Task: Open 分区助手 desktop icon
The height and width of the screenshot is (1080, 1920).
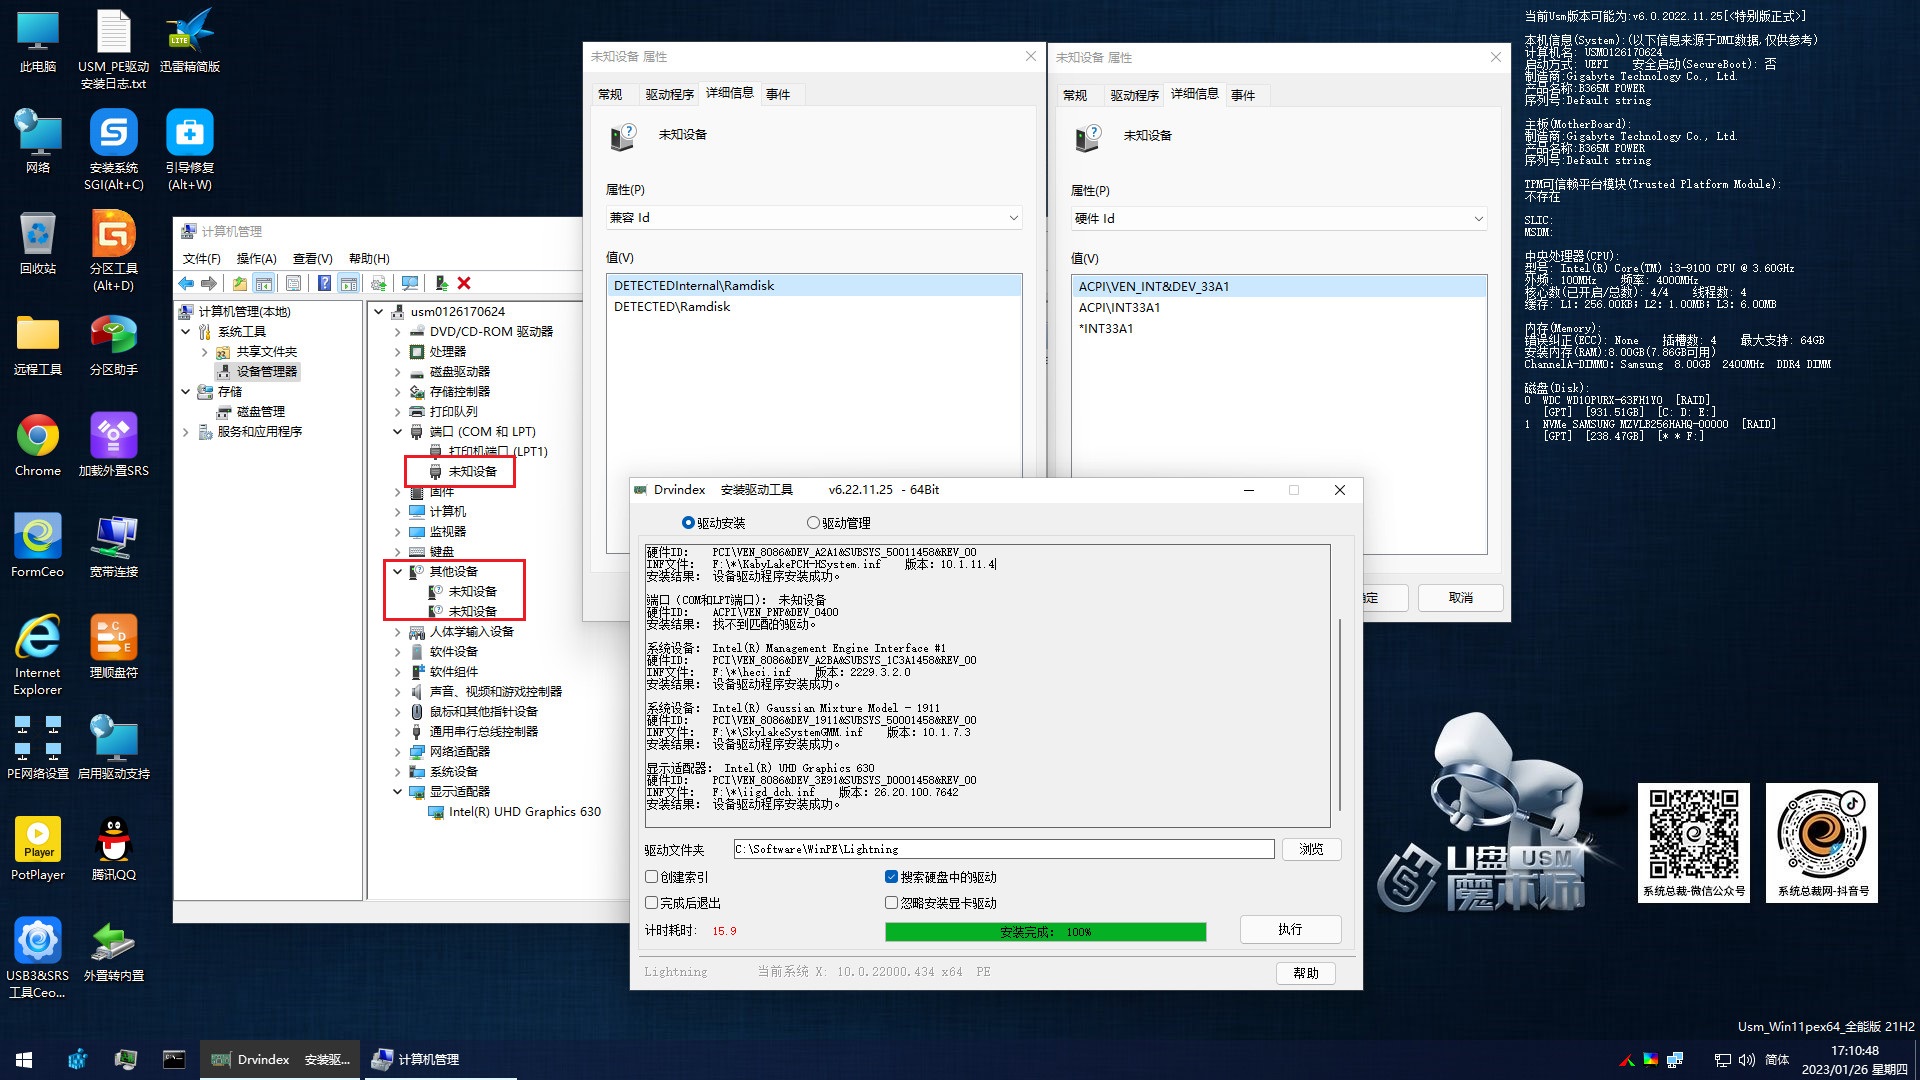Action: 114,344
